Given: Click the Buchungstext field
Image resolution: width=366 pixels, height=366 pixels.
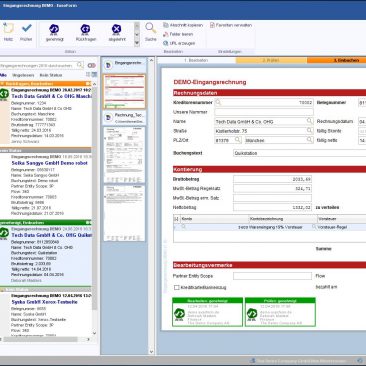Looking at the screenshot, I should click(x=299, y=153).
